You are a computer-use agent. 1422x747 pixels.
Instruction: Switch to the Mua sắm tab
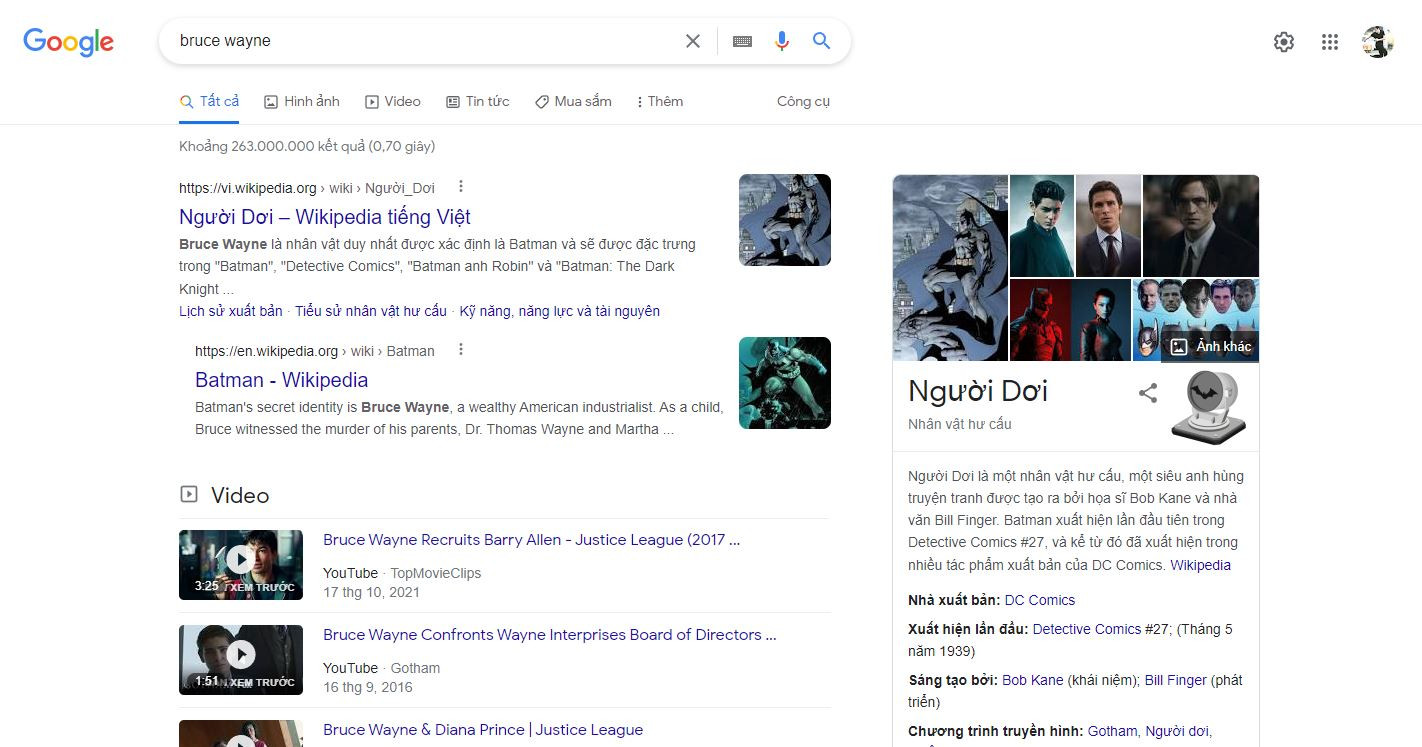pyautogui.click(x=573, y=101)
